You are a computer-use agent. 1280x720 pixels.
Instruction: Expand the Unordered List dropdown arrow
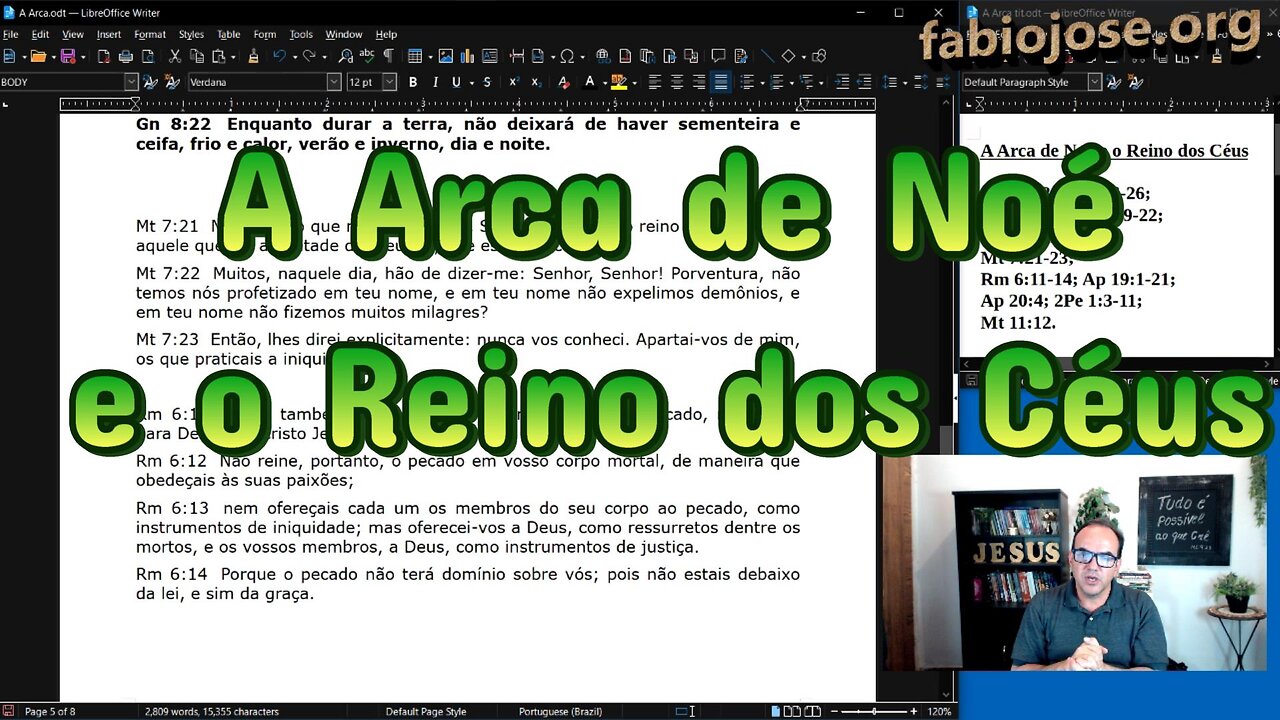click(763, 82)
